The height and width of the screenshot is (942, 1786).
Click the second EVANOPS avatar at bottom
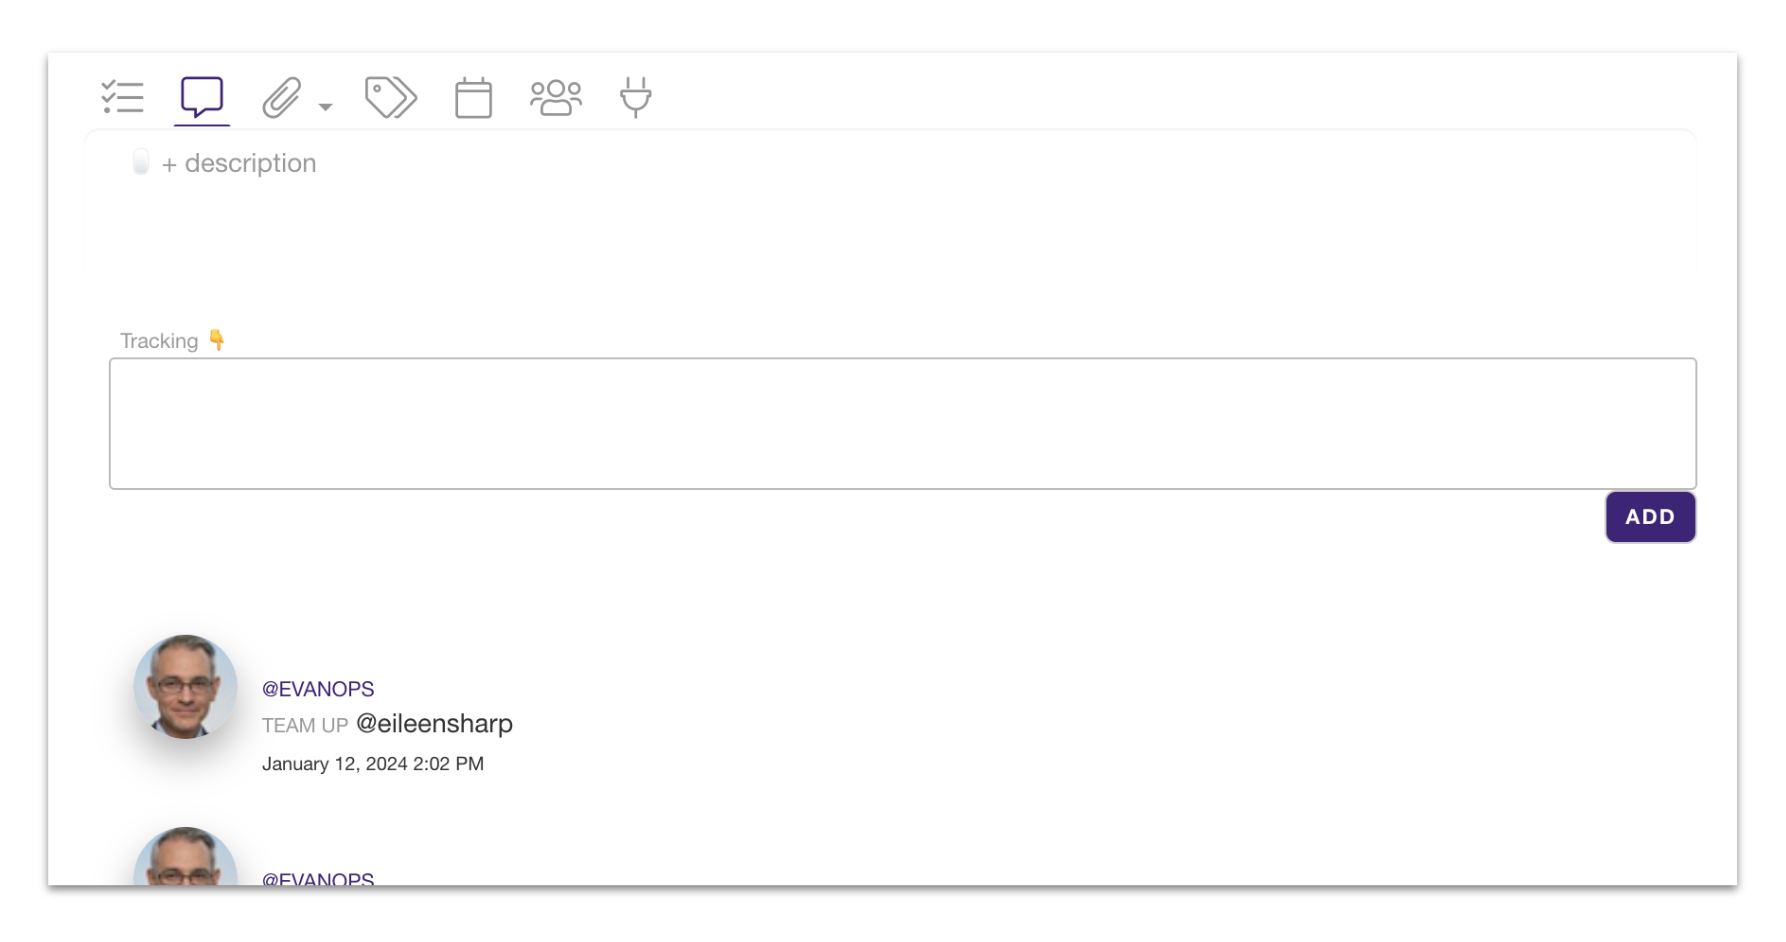(x=186, y=858)
